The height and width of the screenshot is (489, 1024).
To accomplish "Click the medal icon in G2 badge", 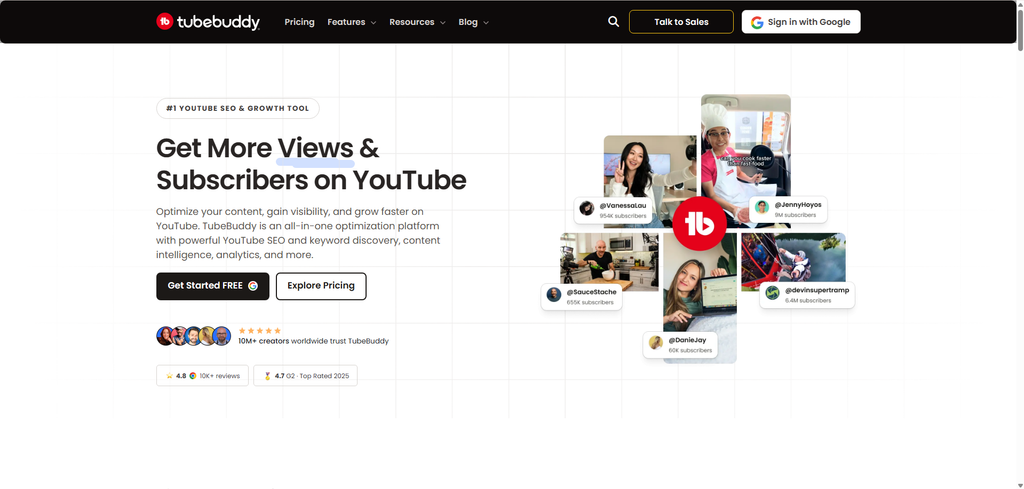I will [267, 376].
